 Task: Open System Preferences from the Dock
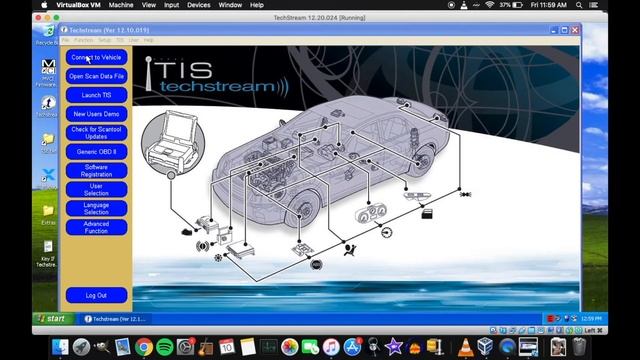tap(185, 347)
